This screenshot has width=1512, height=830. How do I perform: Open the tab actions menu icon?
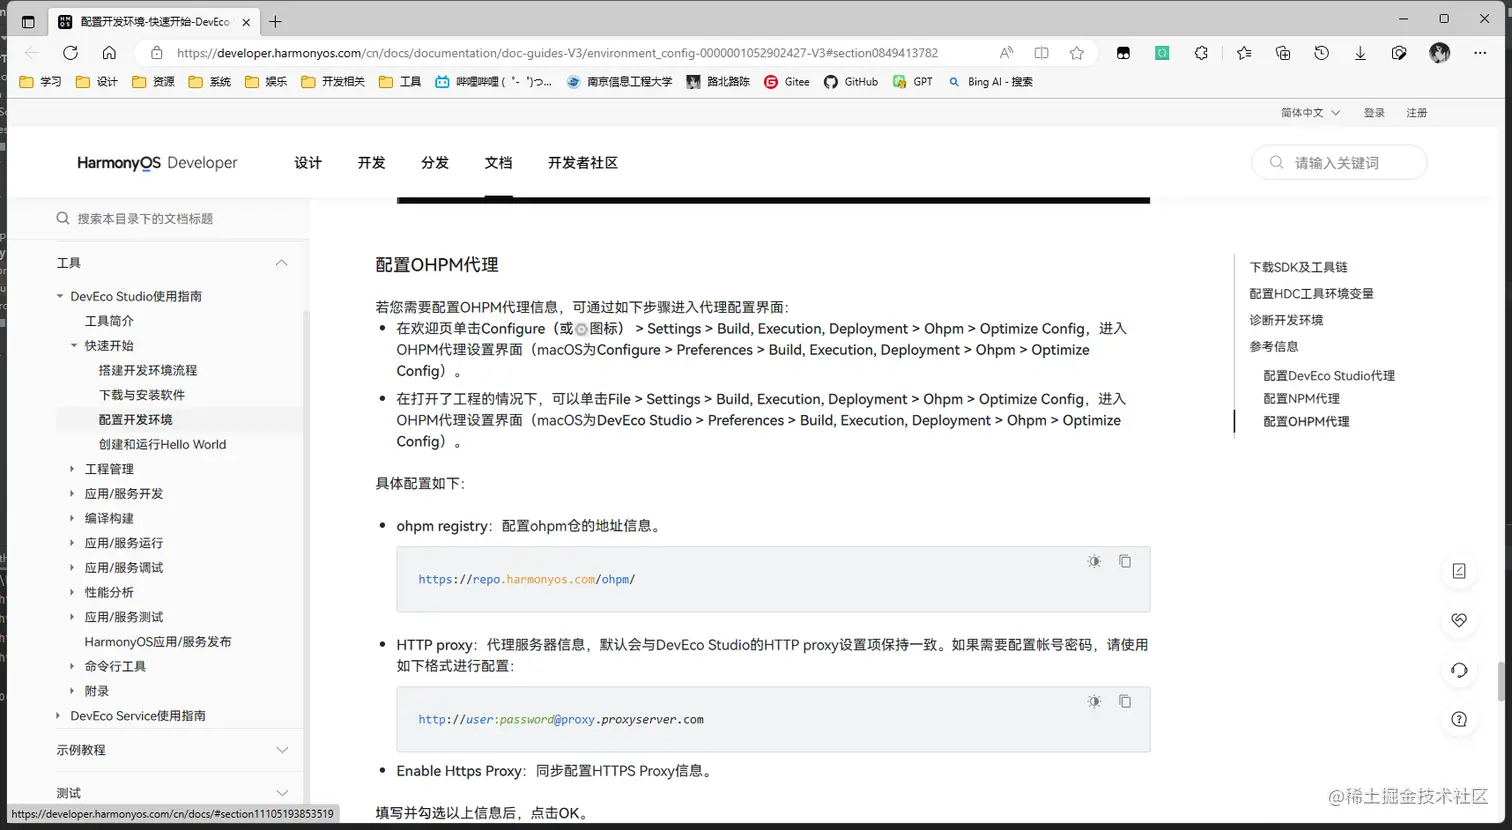pyautogui.click(x=28, y=21)
